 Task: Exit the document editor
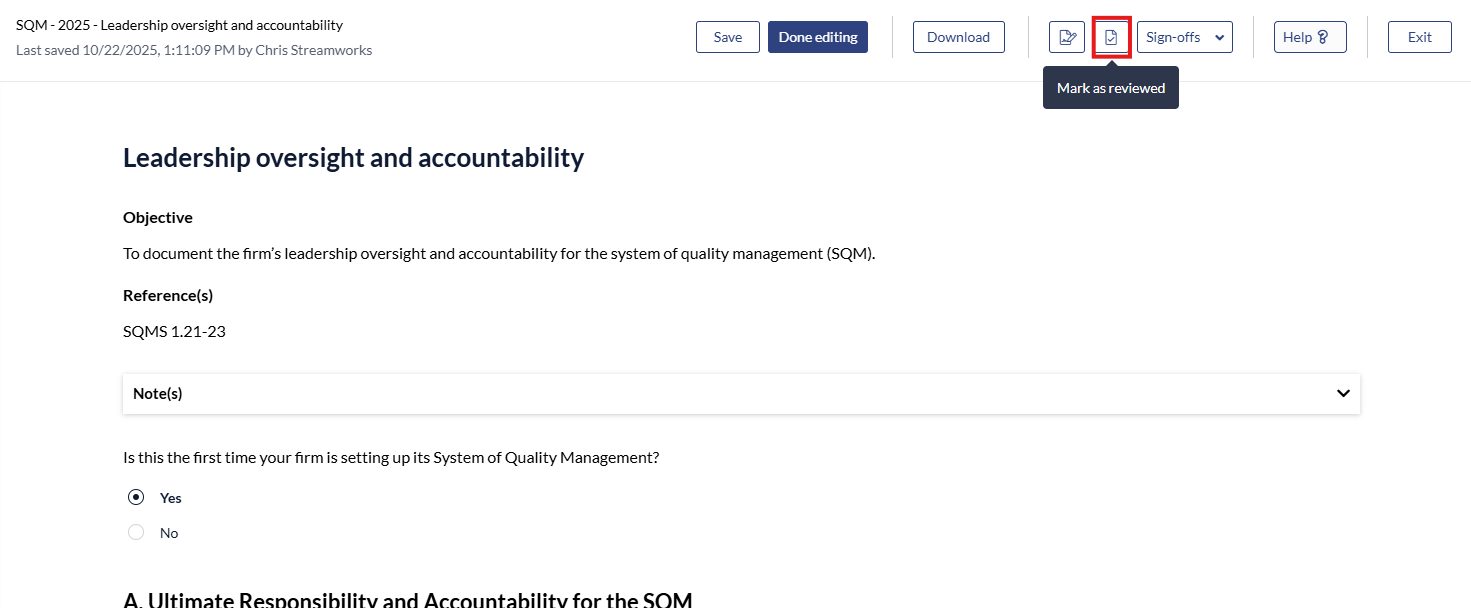click(1419, 37)
